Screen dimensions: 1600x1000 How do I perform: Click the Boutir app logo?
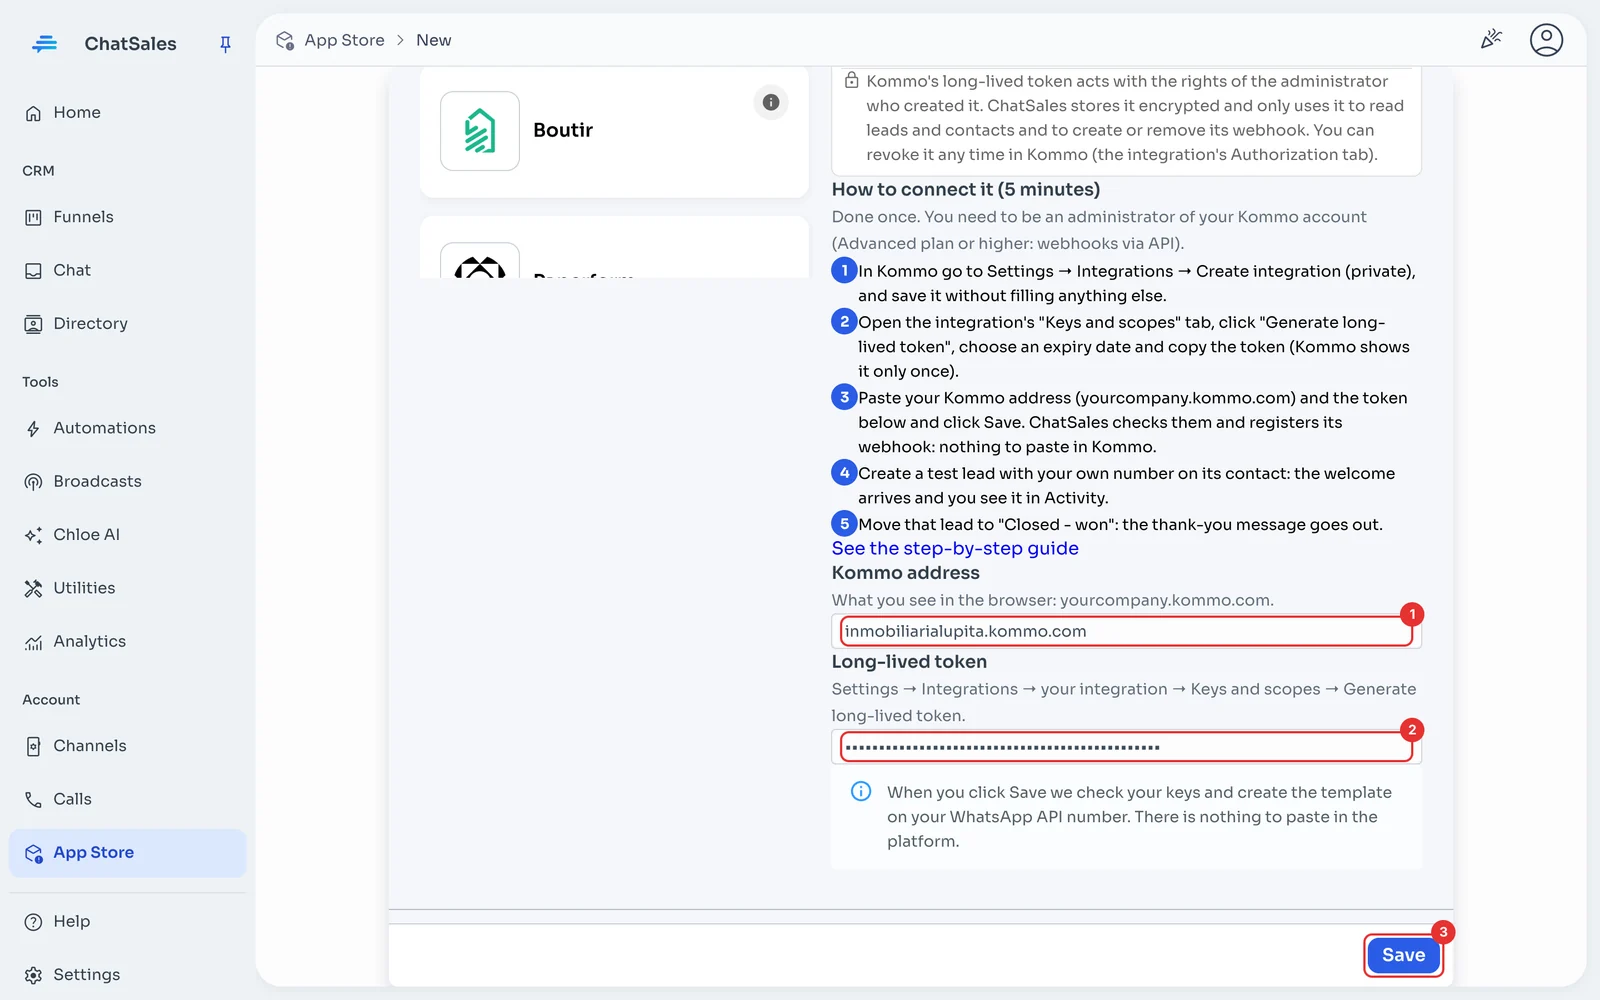click(480, 131)
